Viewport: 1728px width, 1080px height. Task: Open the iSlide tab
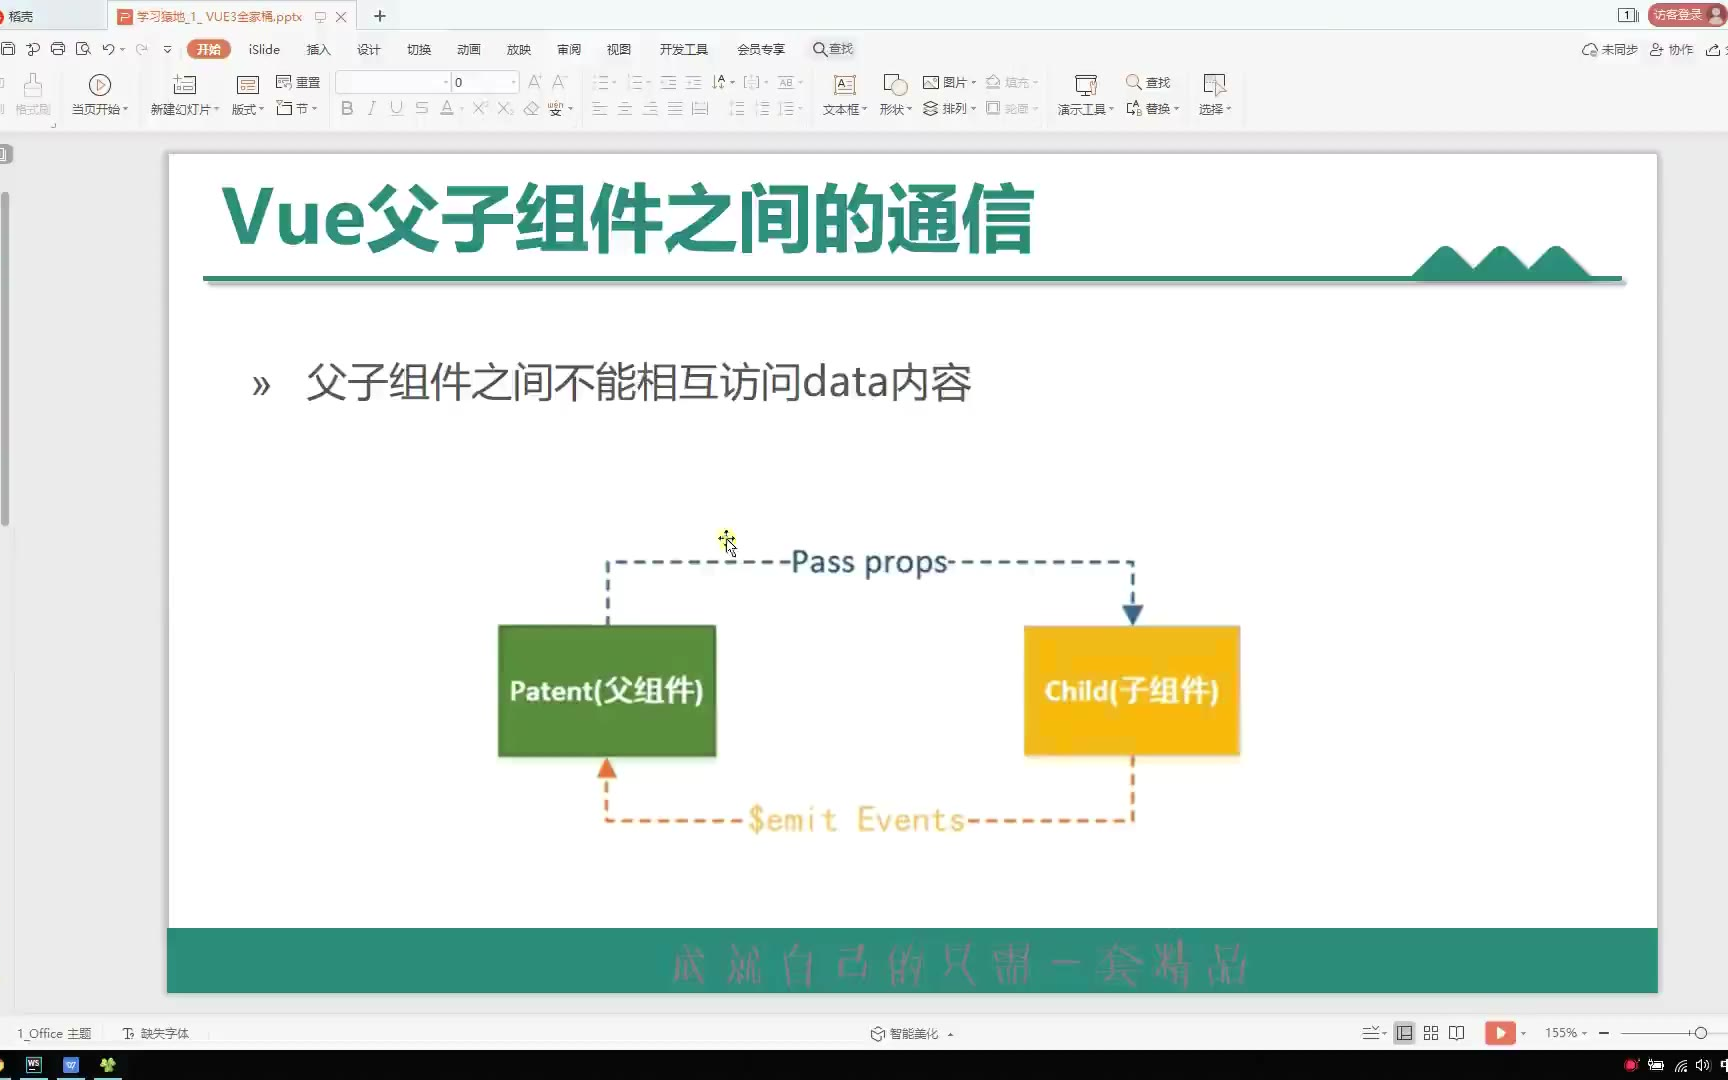coord(264,49)
